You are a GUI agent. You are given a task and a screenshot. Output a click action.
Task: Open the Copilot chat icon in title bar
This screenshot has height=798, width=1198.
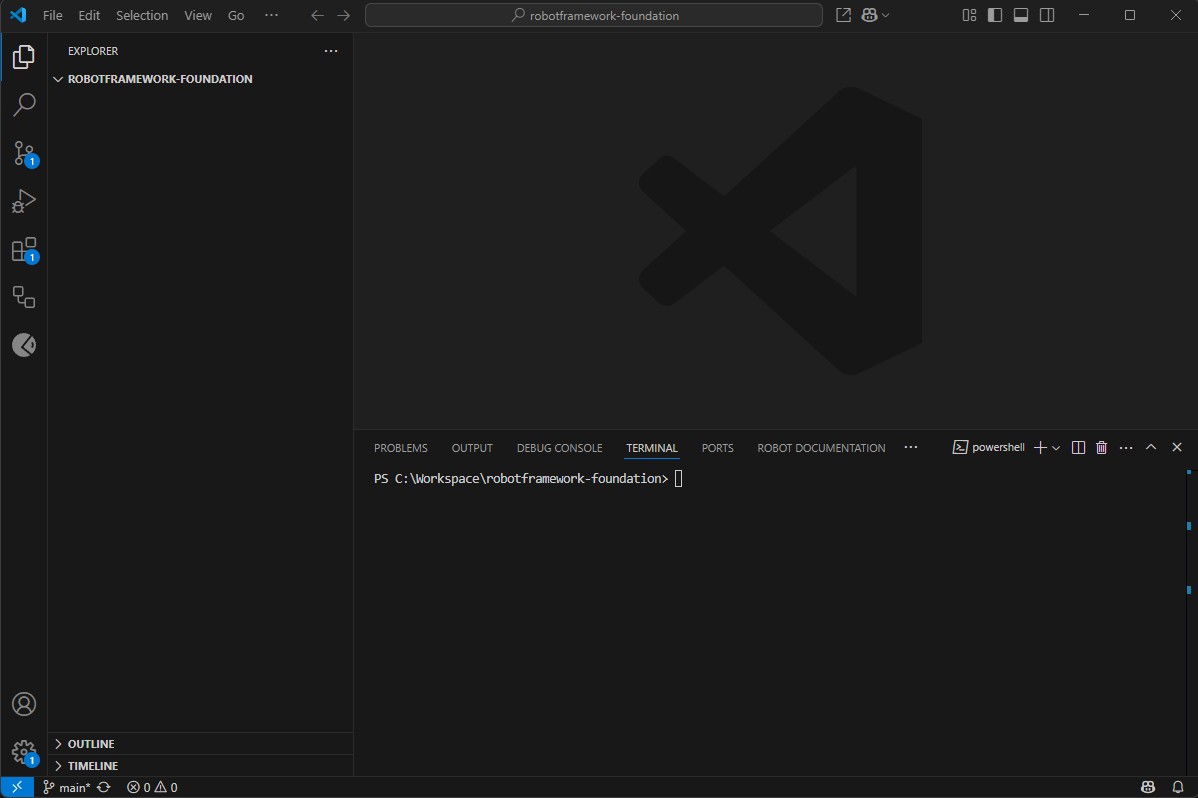869,15
